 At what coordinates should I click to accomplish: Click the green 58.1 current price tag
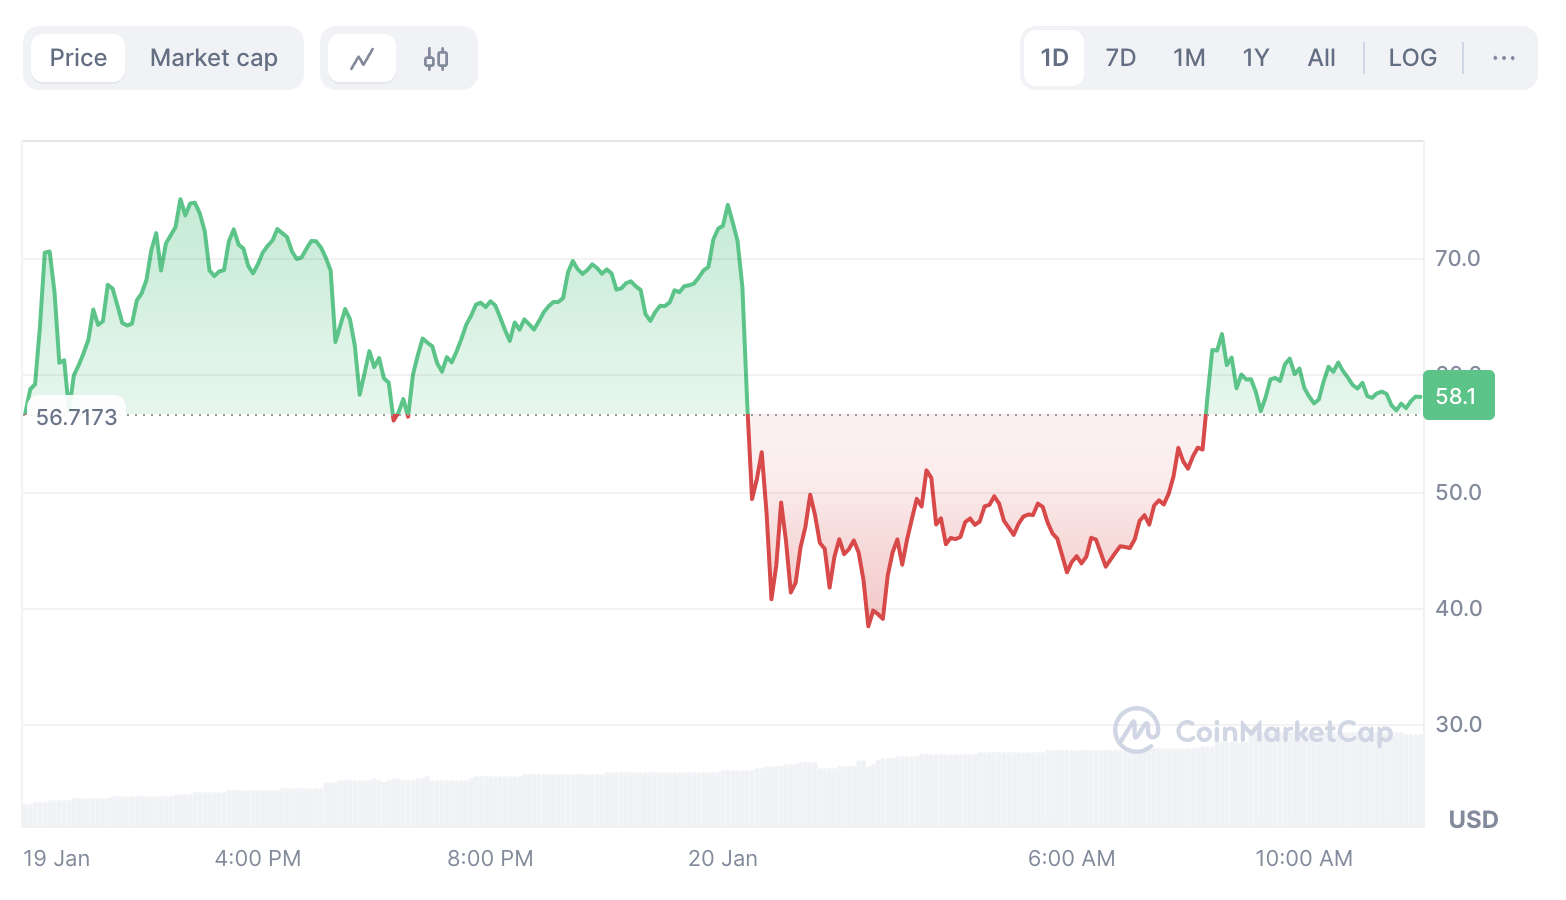[x=1458, y=396]
